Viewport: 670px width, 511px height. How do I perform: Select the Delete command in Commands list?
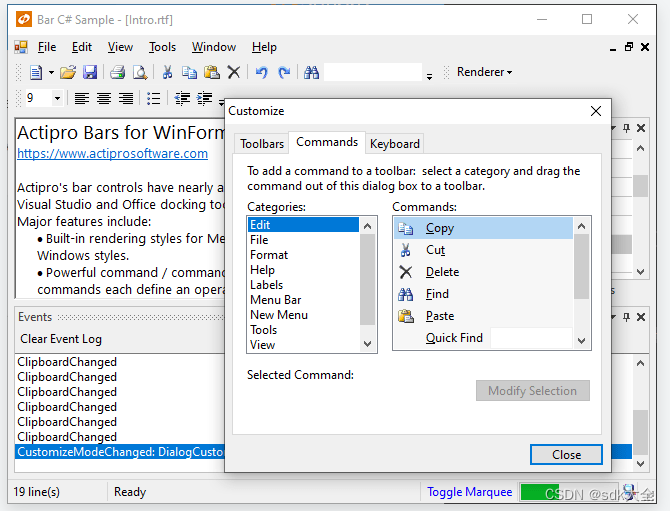[483, 272]
